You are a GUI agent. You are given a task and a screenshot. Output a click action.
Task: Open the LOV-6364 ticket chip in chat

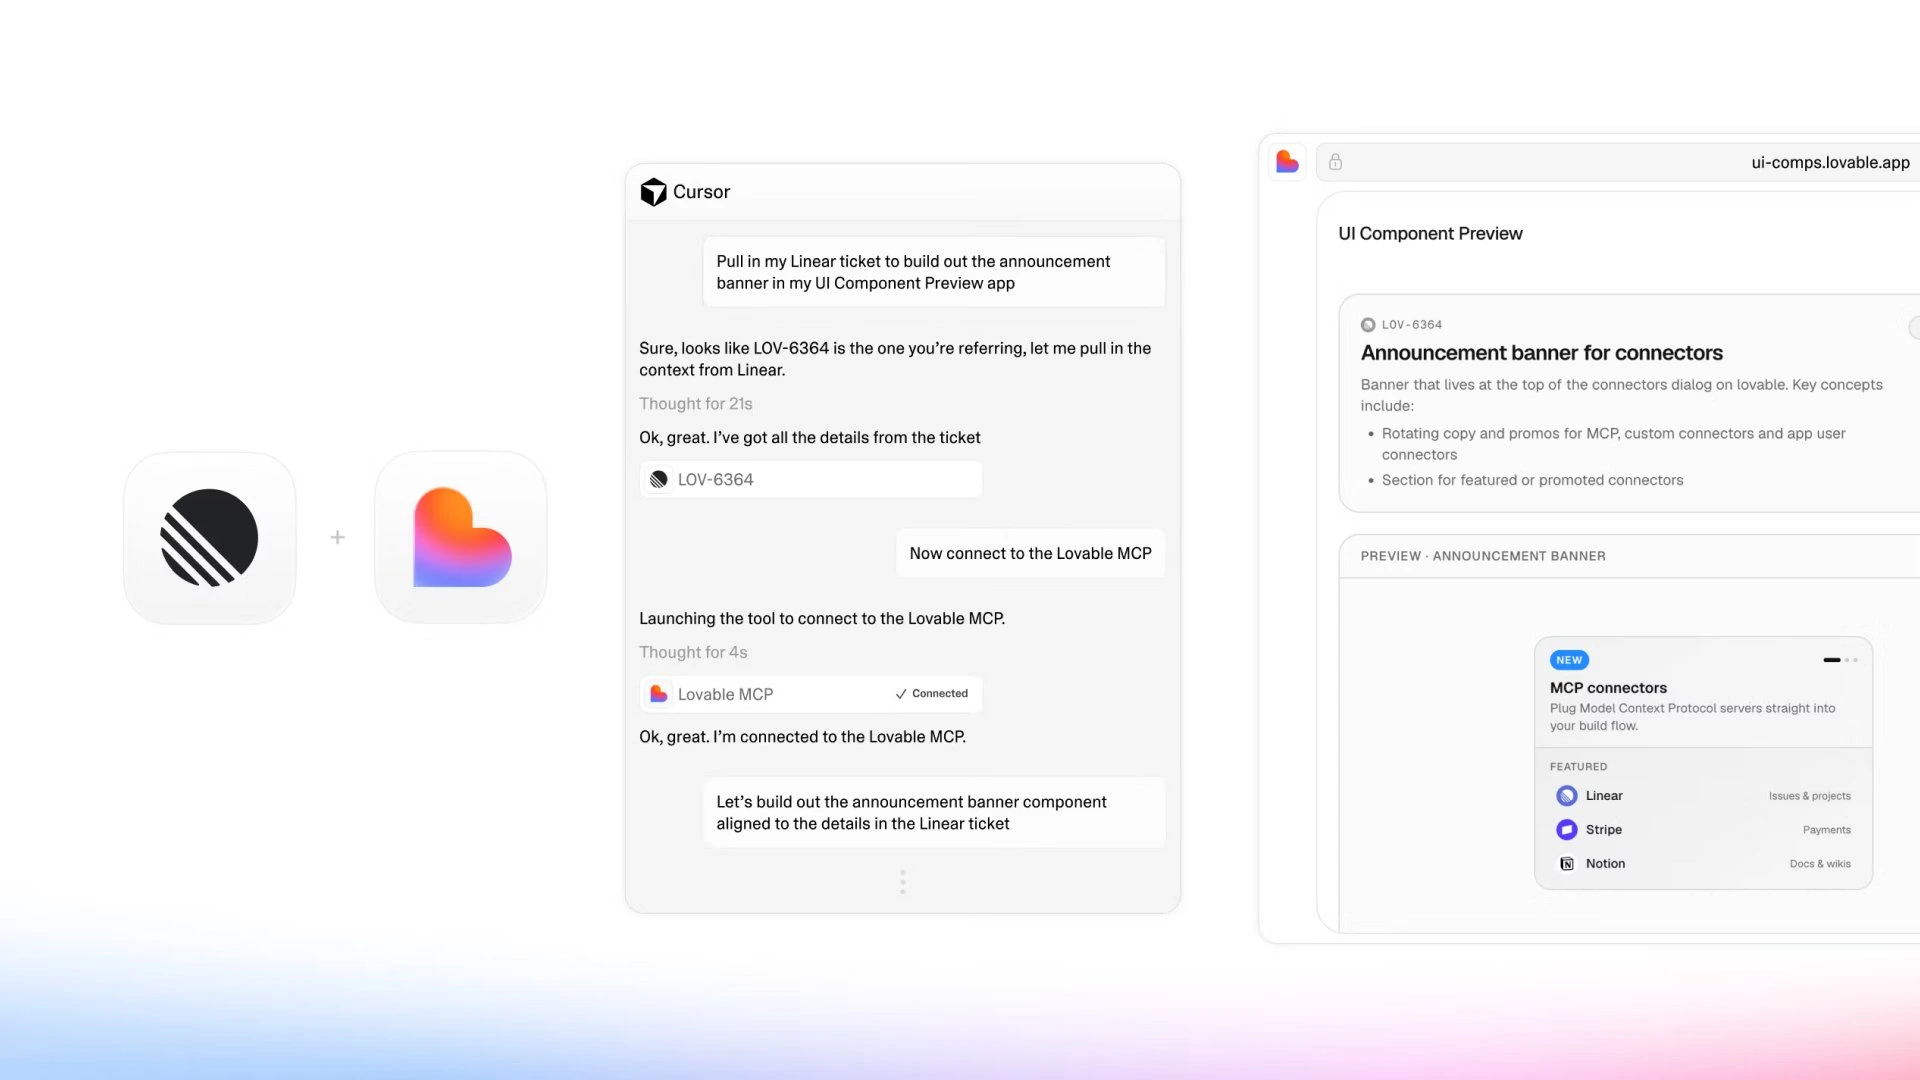(x=811, y=480)
